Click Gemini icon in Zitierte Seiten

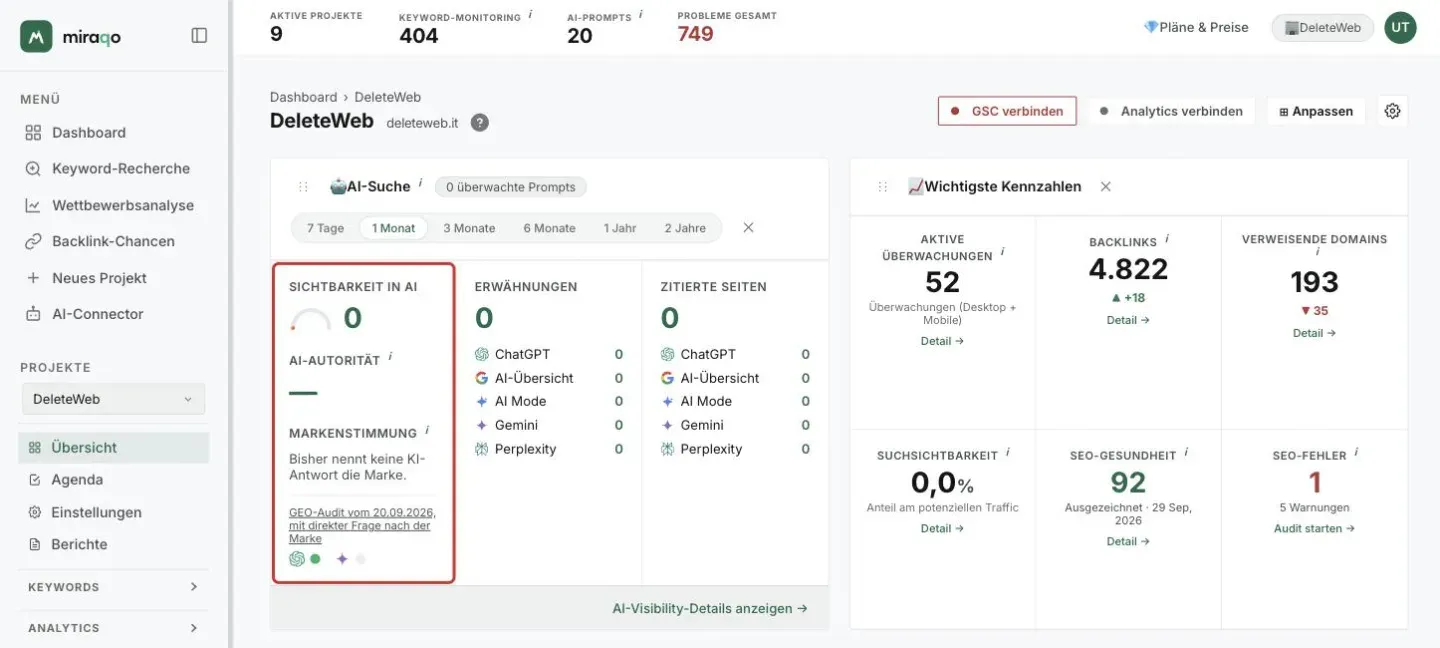click(668, 425)
